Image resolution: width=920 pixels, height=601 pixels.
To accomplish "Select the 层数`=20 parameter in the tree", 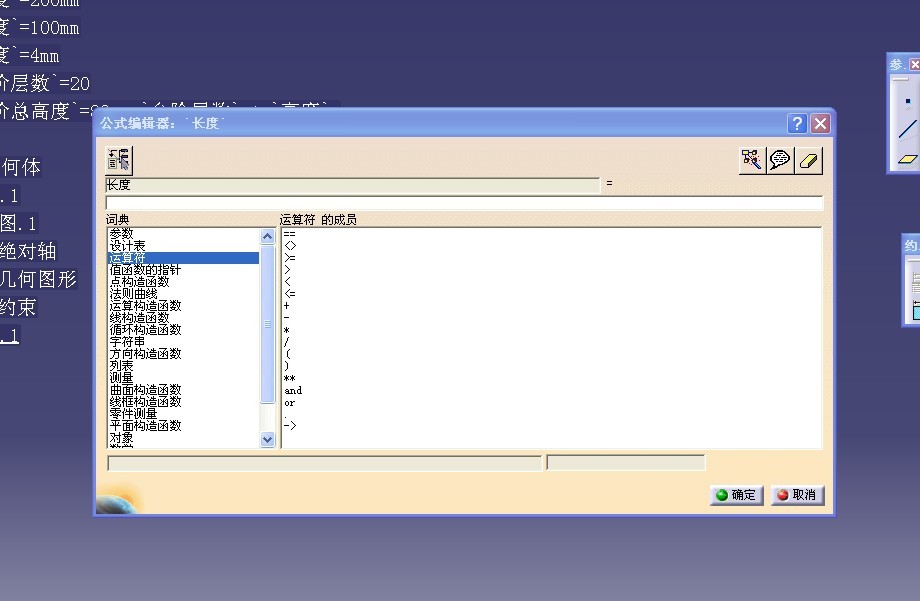I will tap(45, 83).
